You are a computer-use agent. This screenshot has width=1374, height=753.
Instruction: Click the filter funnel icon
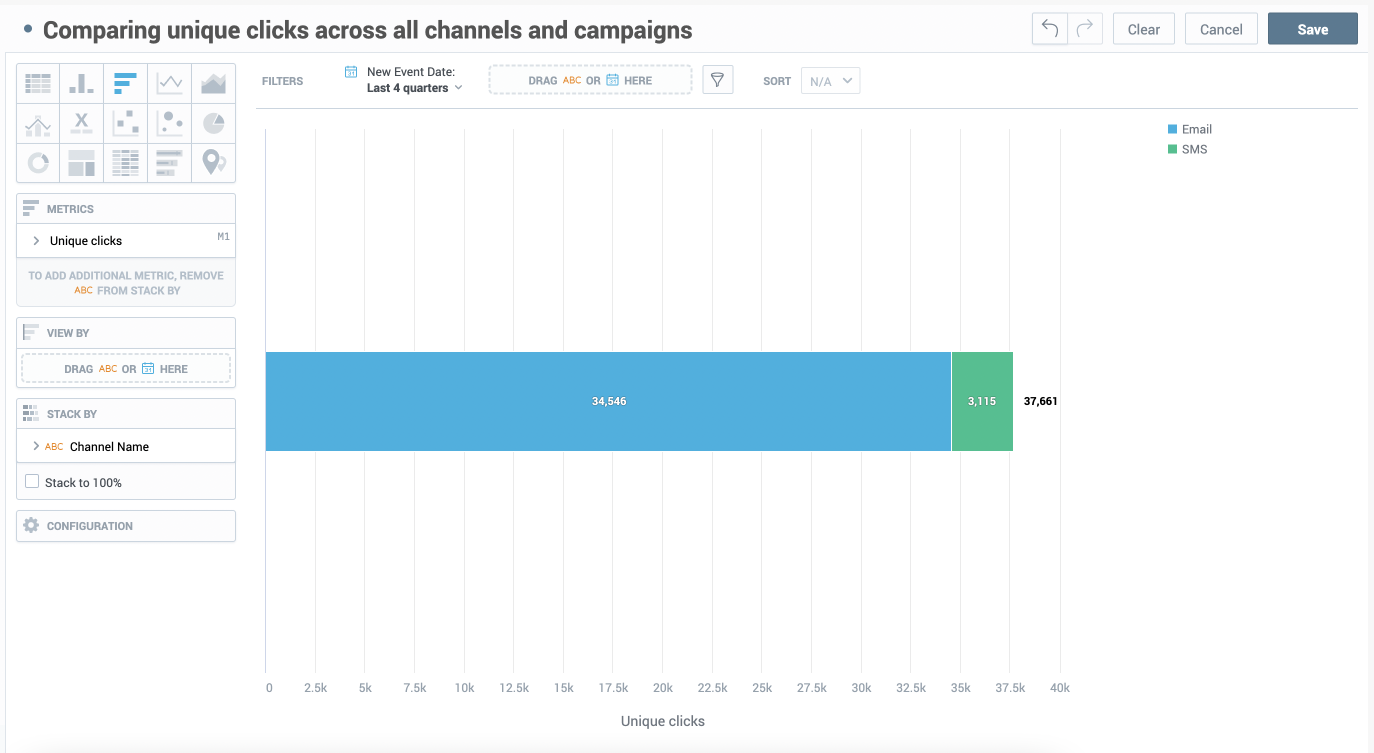click(x=718, y=80)
